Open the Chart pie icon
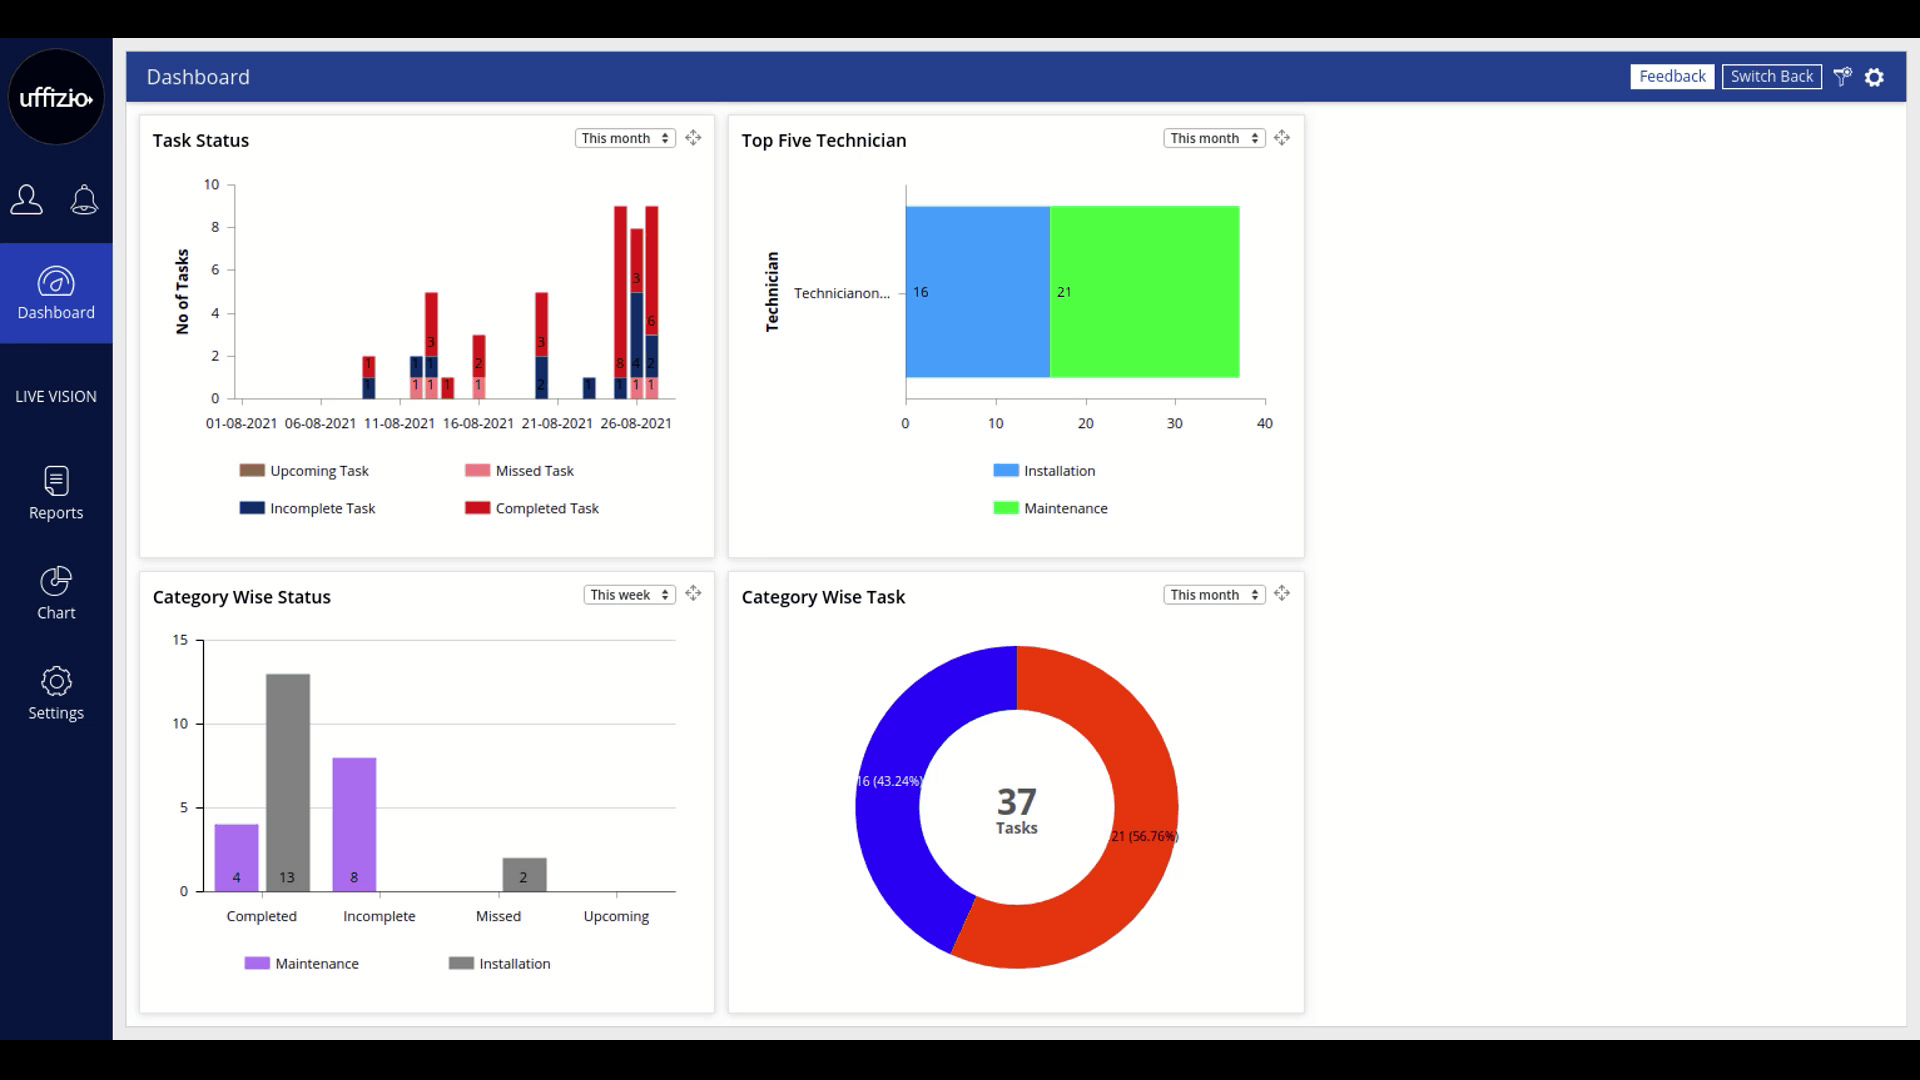The image size is (1920, 1080). point(56,581)
